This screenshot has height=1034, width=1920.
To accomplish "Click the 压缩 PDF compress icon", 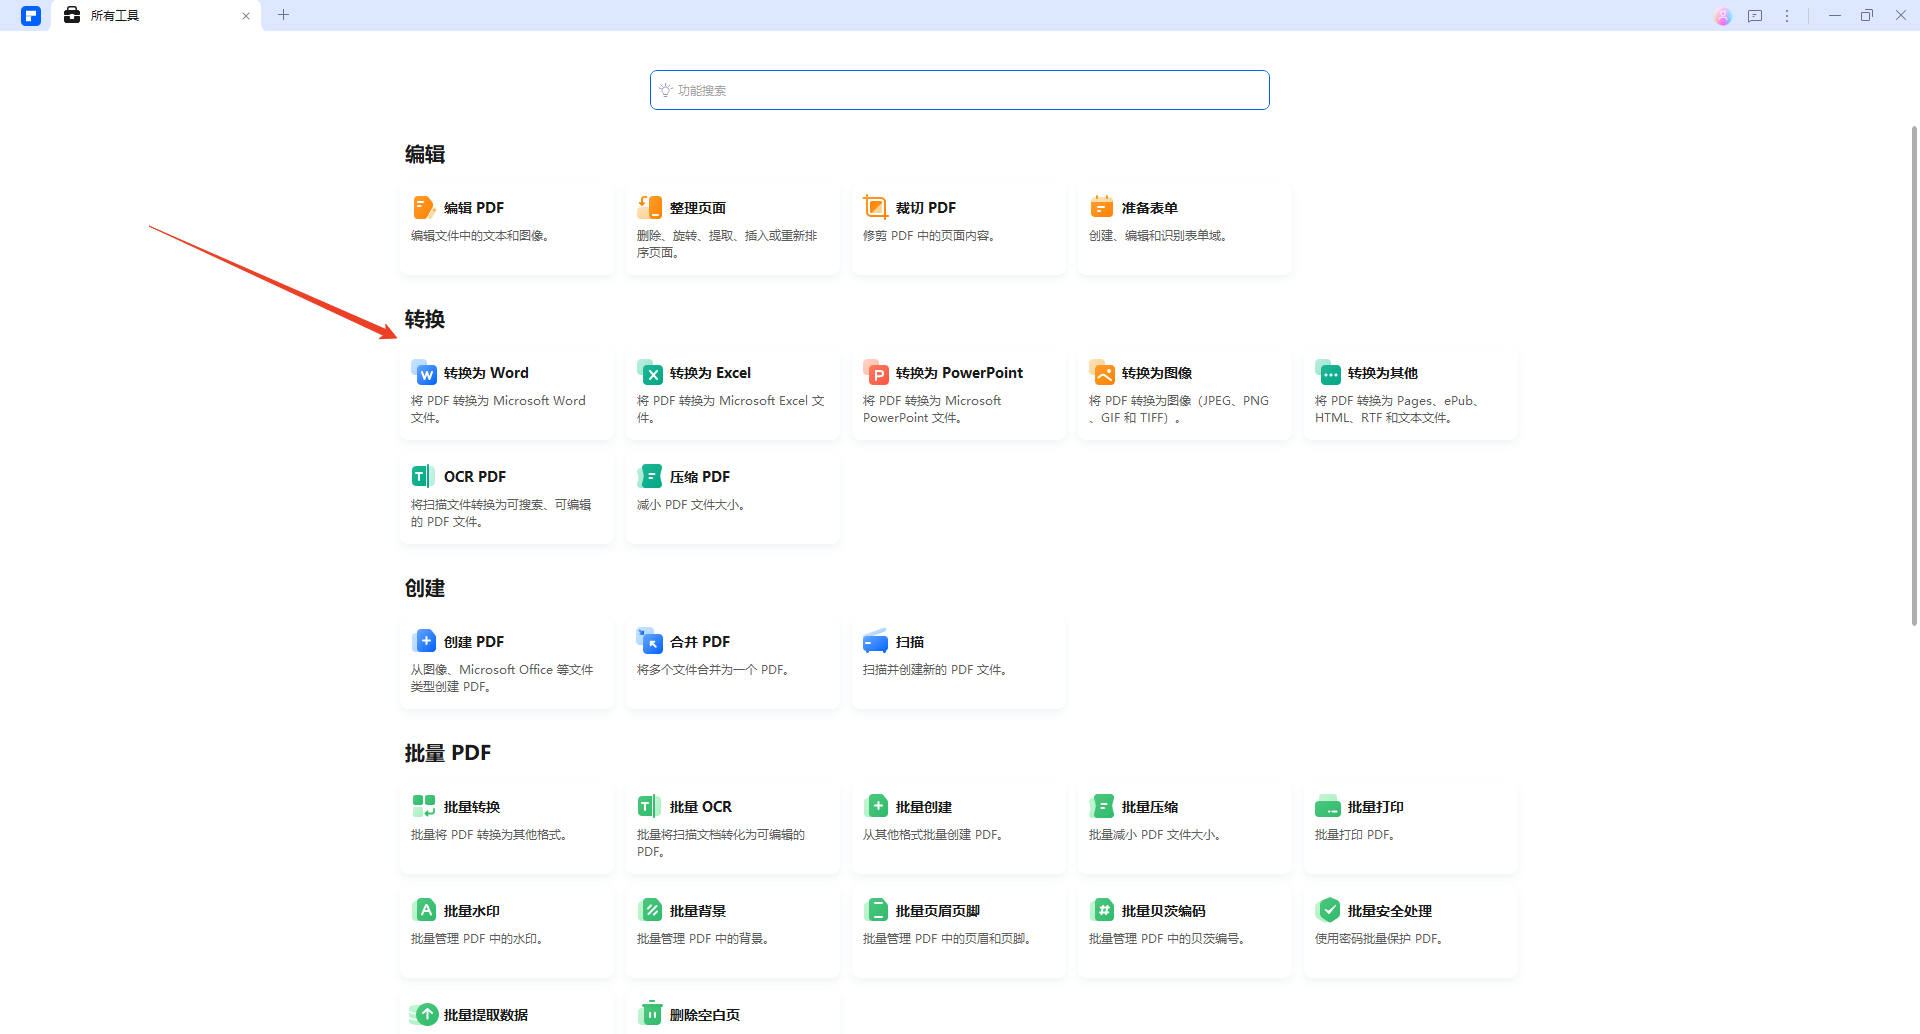I will [x=650, y=477].
